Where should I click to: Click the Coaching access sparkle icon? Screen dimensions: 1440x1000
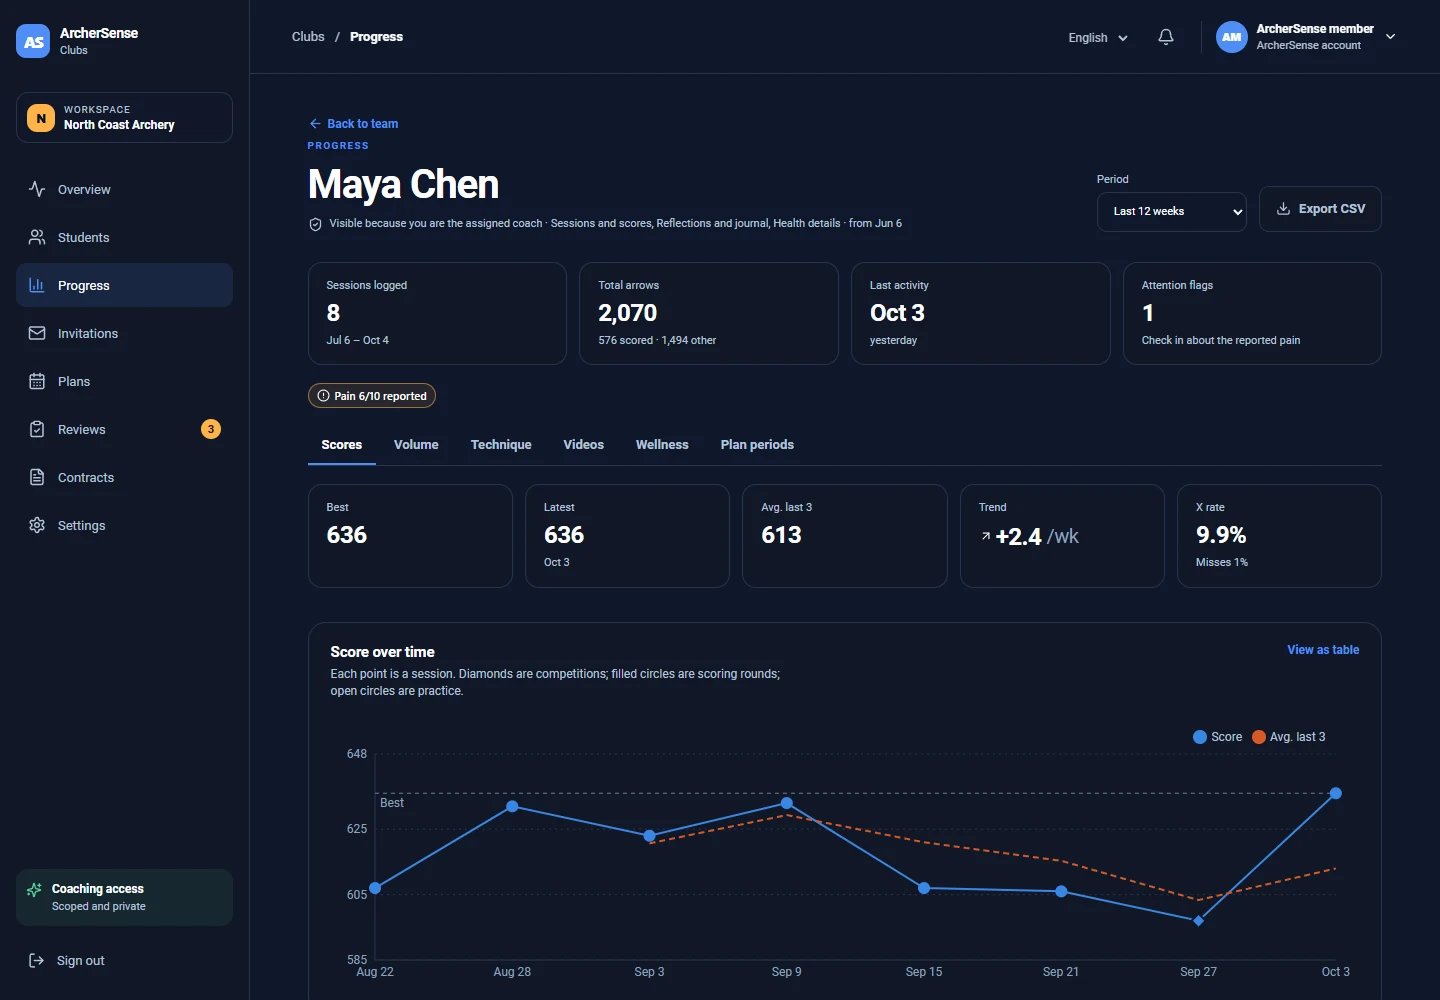point(35,889)
